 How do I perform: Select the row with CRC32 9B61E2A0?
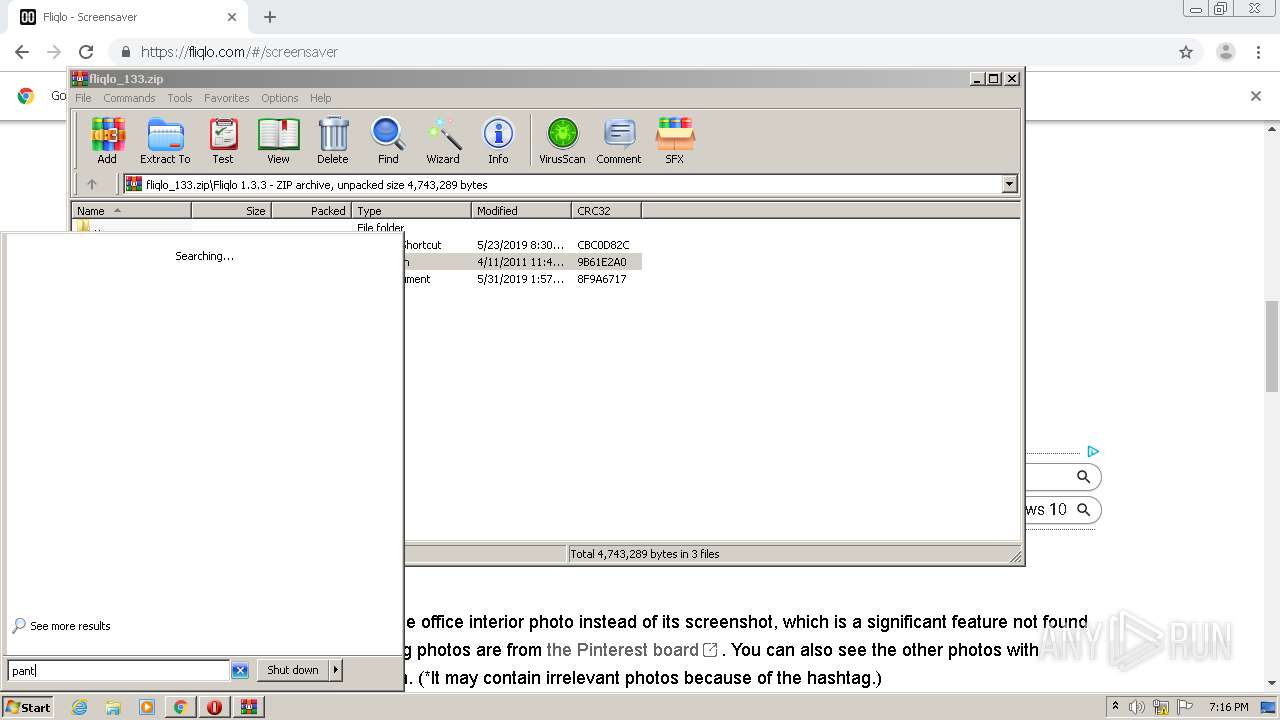point(522,262)
